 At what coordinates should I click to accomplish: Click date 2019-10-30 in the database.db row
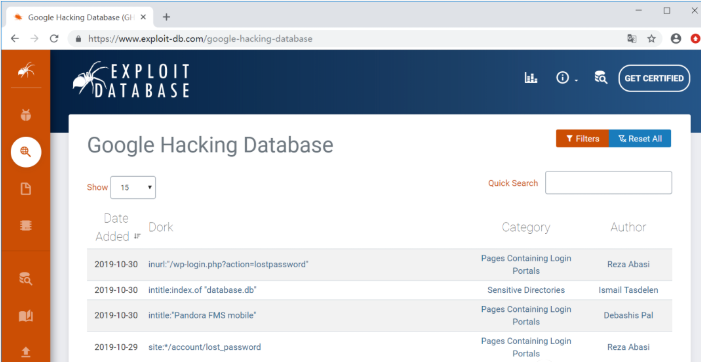(116, 290)
